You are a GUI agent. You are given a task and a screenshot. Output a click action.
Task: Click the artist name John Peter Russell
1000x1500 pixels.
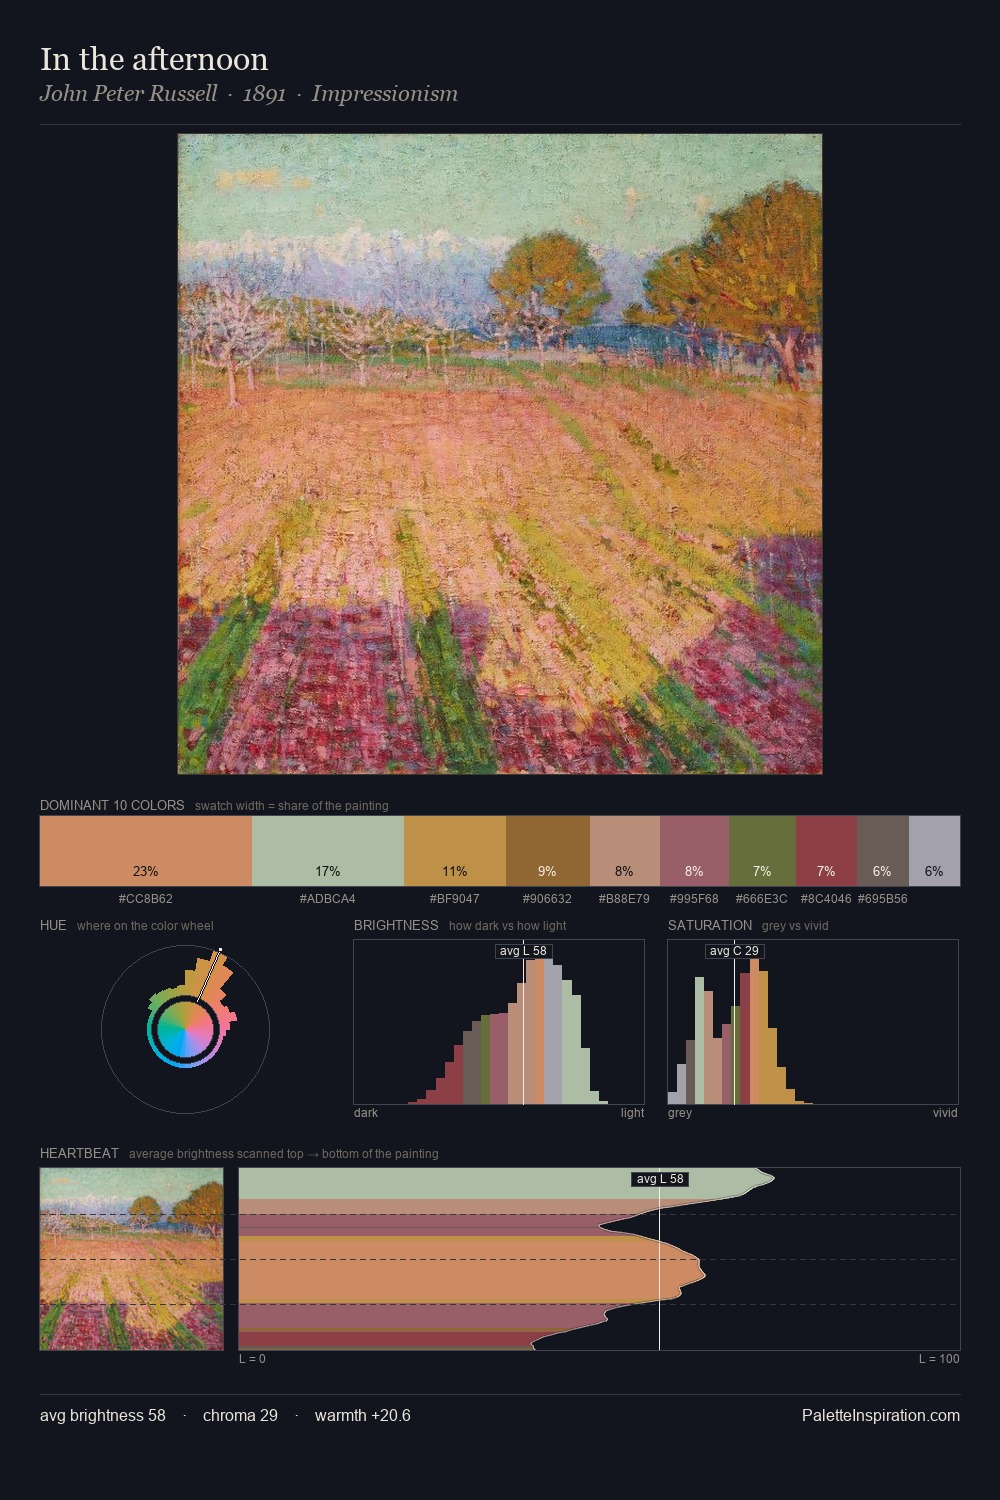pos(128,93)
